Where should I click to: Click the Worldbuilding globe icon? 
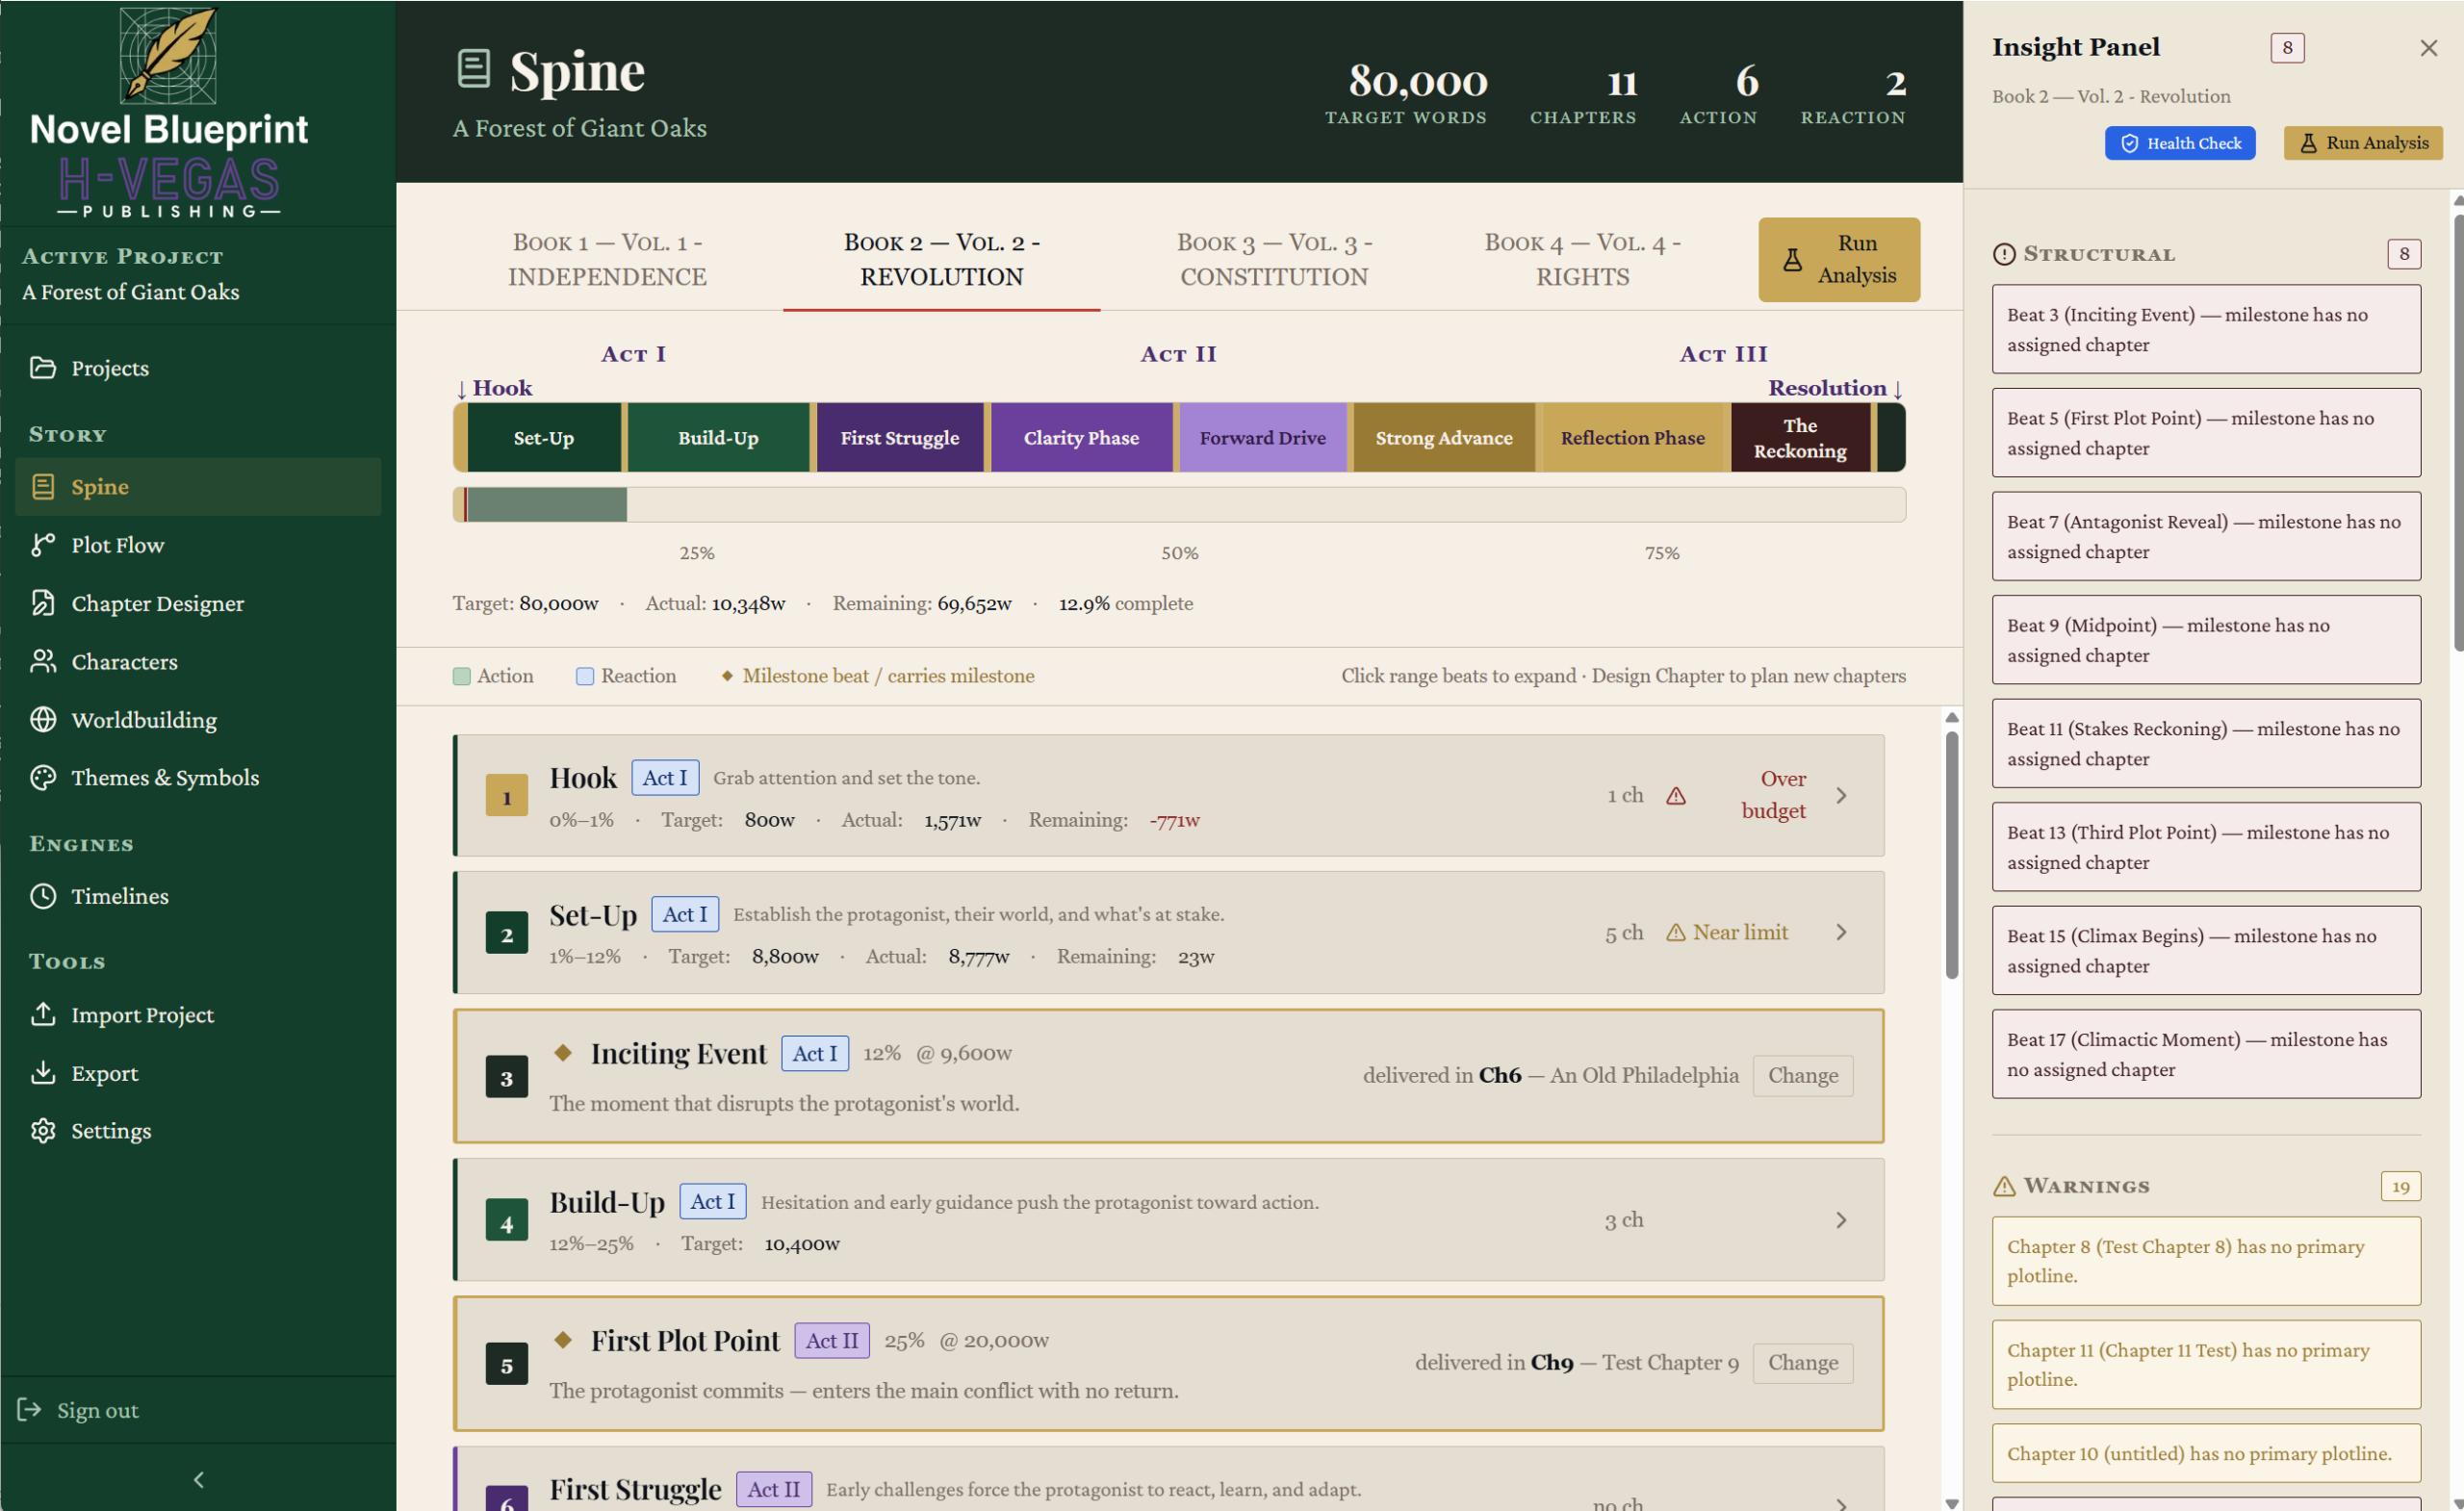(43, 720)
